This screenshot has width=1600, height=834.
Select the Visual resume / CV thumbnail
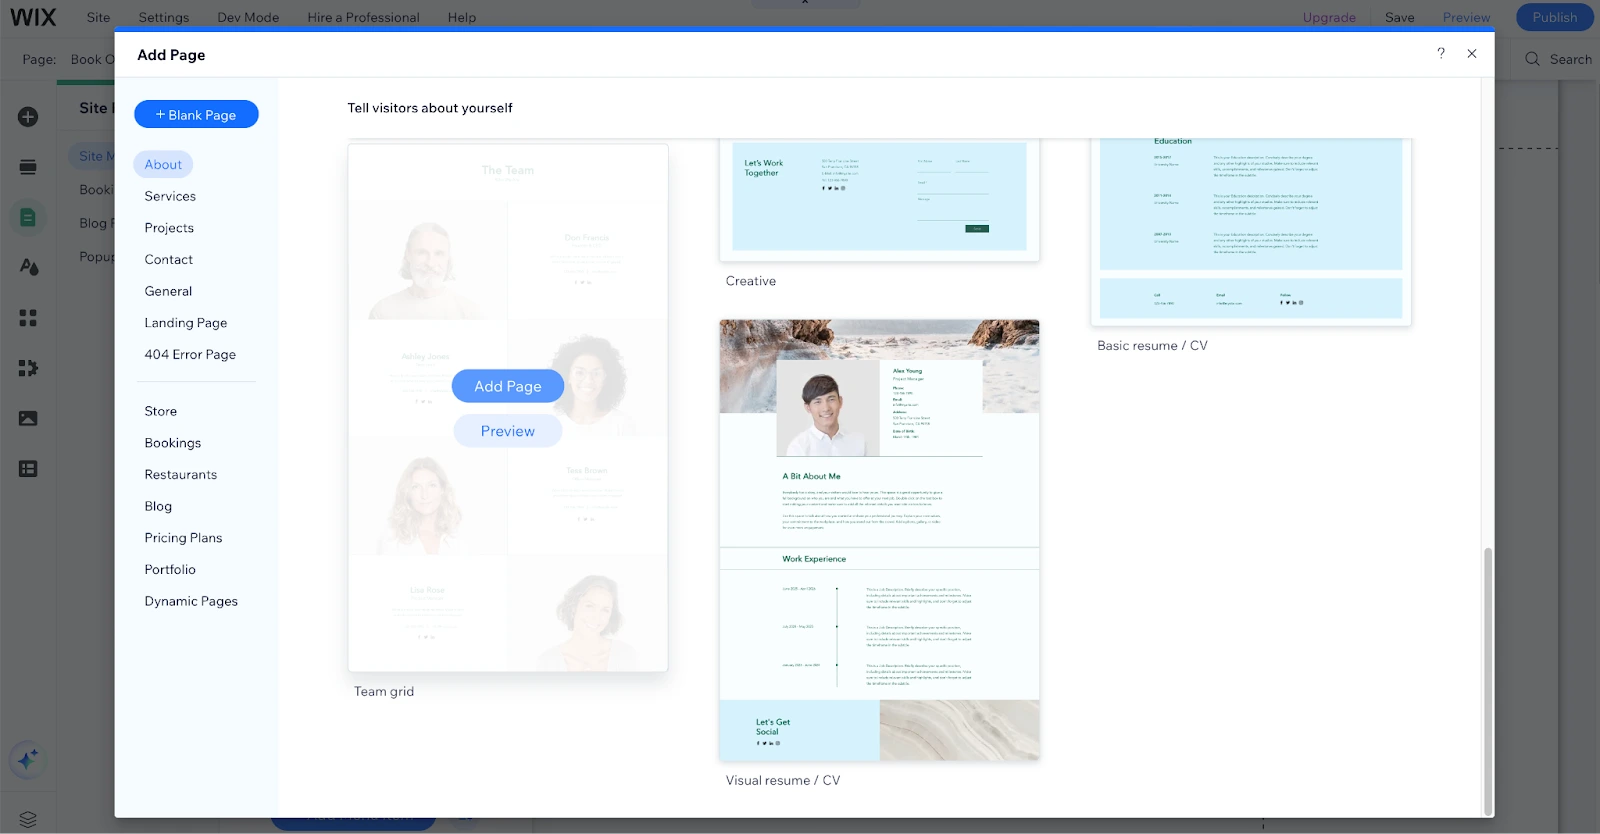point(880,541)
